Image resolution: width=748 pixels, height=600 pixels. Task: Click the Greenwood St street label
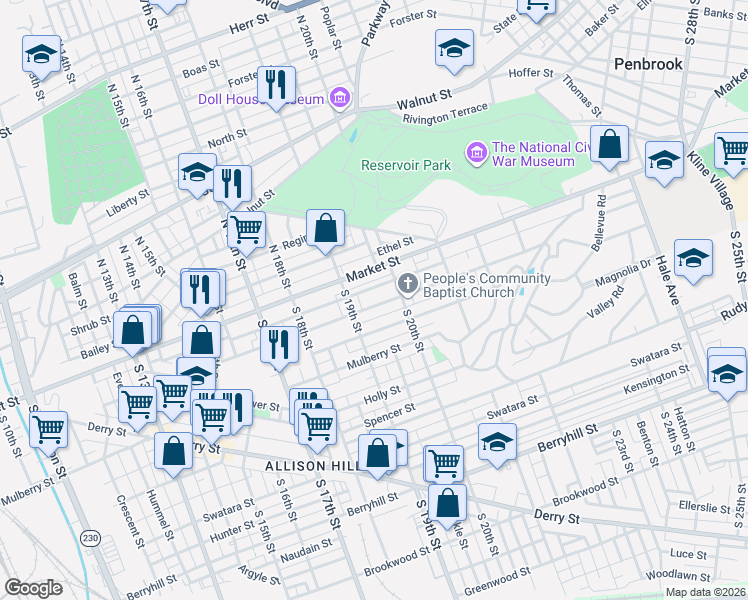[497, 581]
